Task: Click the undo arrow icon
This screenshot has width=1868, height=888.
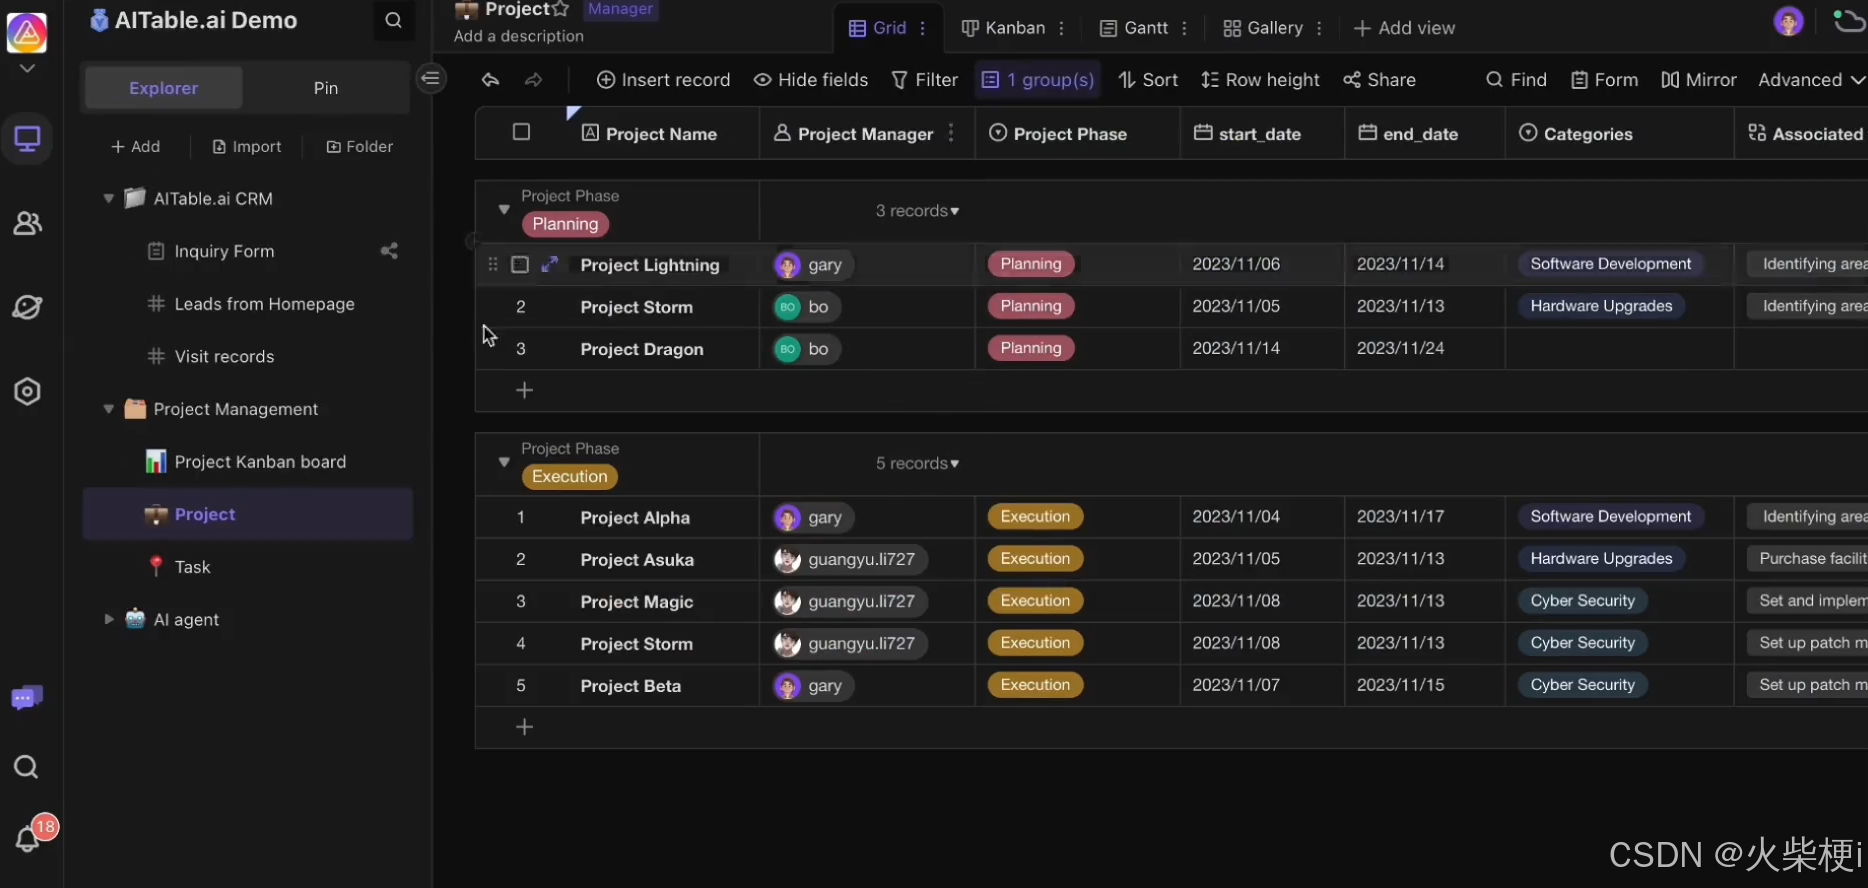Action: tap(490, 80)
